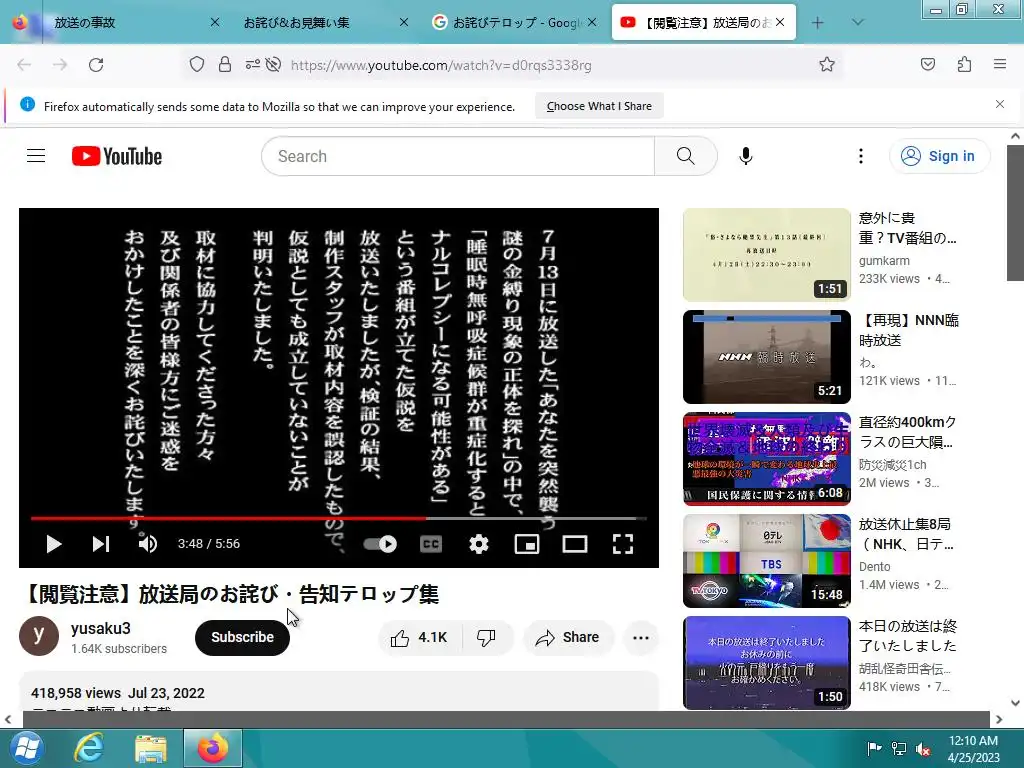Open tracking protection shield icon
Viewport: 1024px width, 768px height.
pyautogui.click(x=197, y=65)
